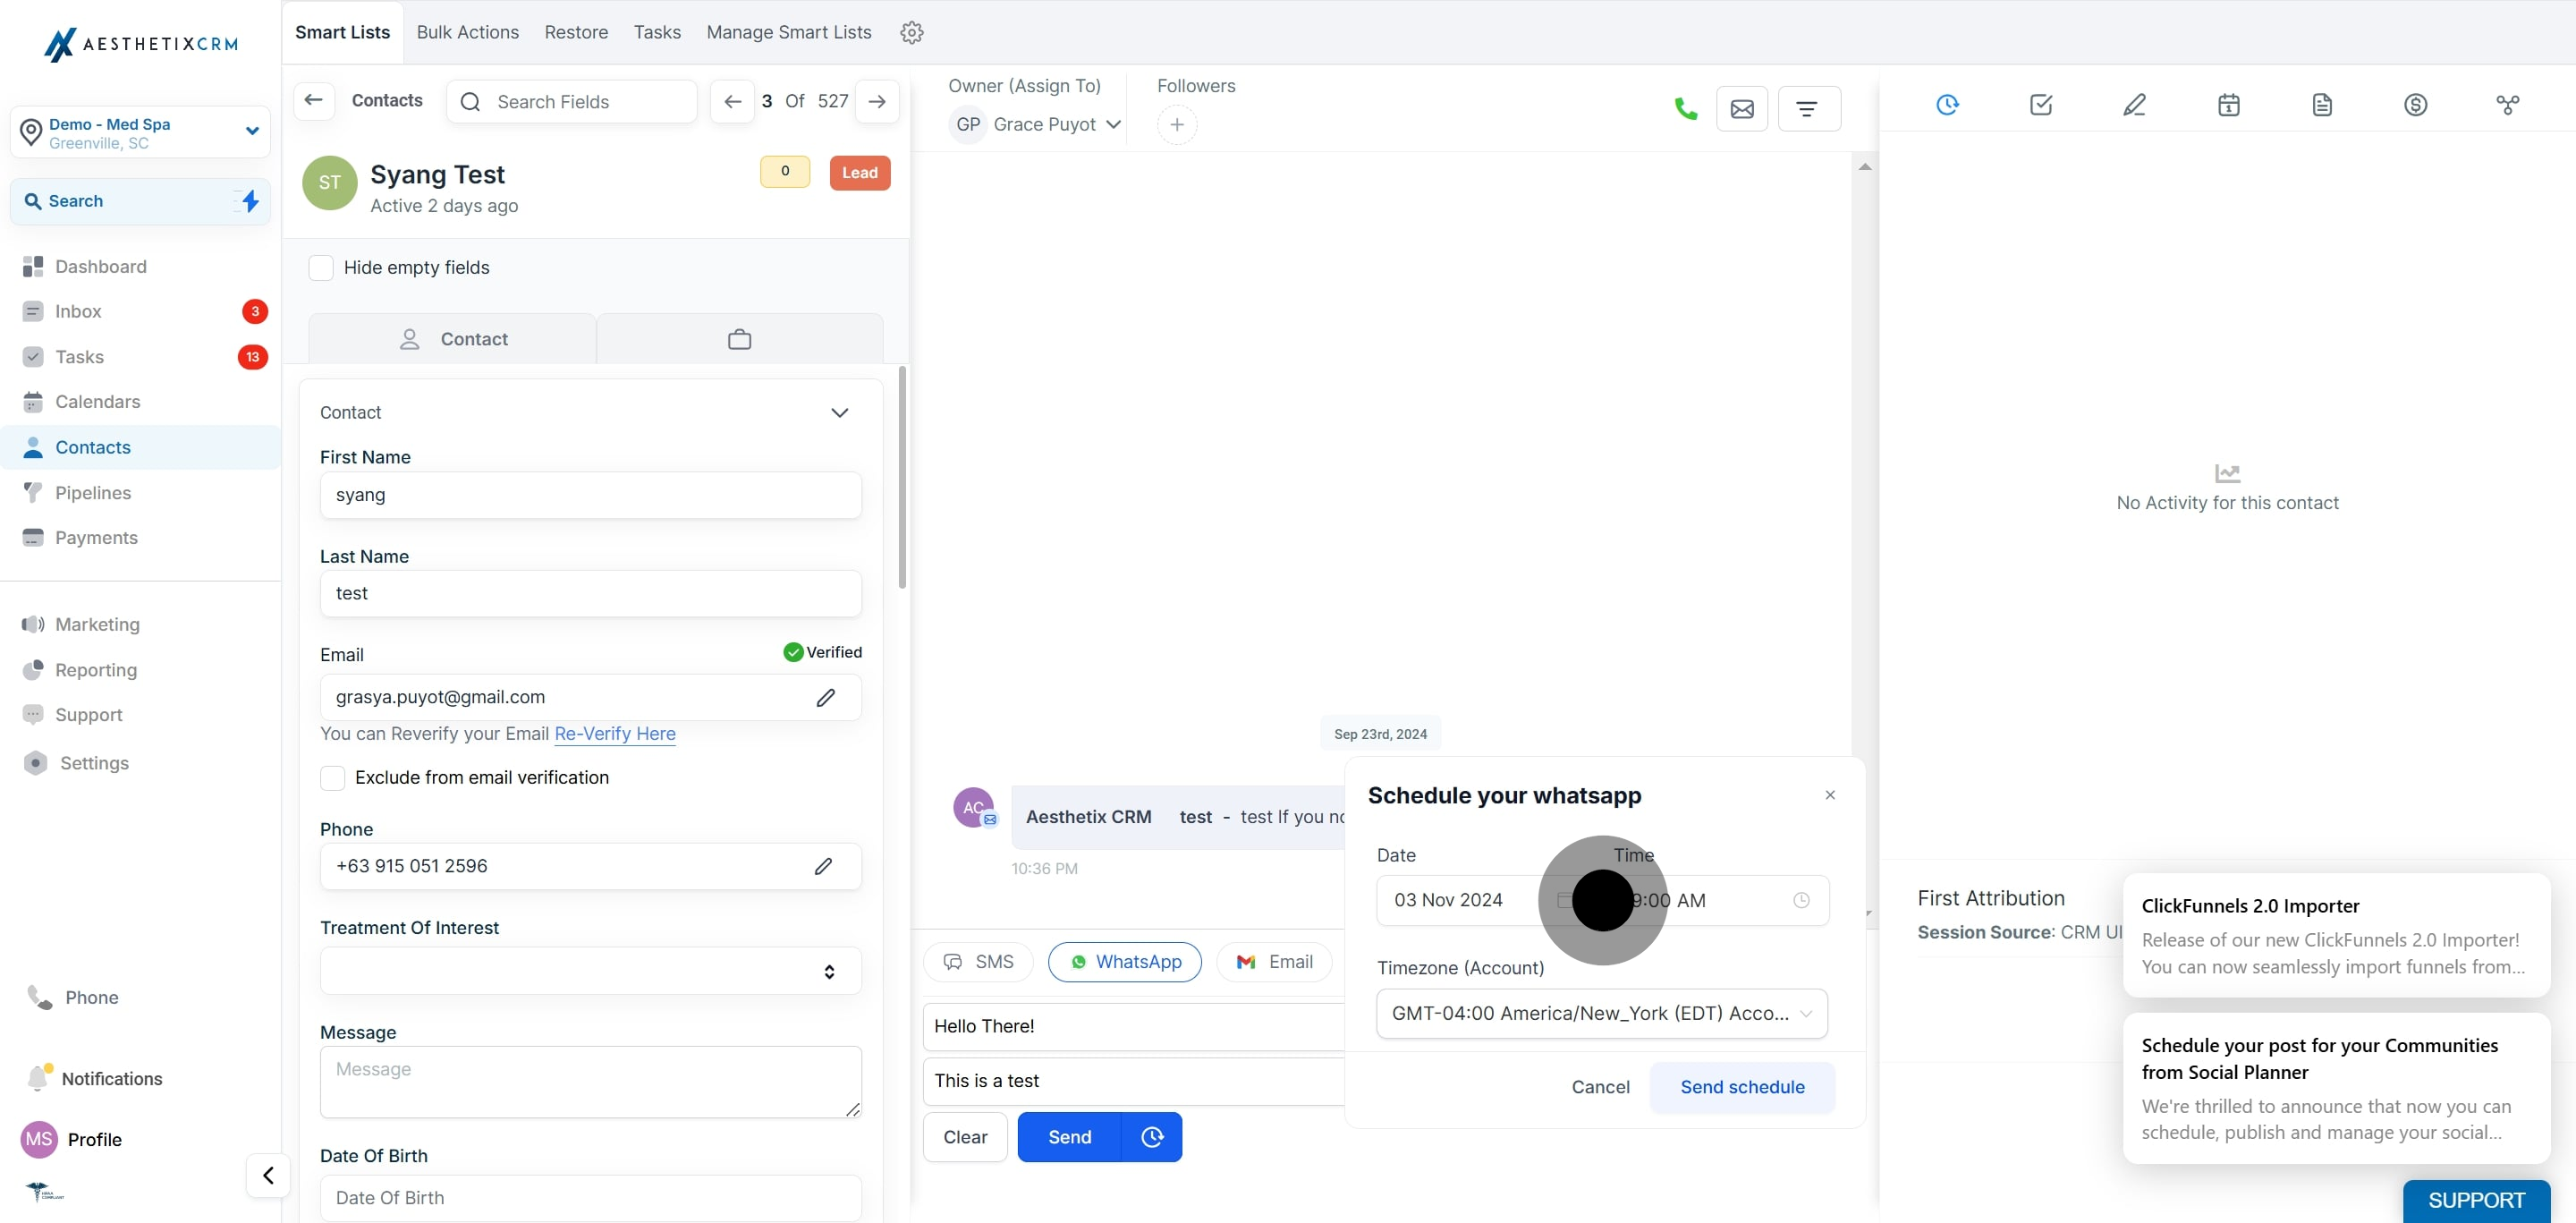Open Pipelines in the sidebar menu

[x=93, y=493]
